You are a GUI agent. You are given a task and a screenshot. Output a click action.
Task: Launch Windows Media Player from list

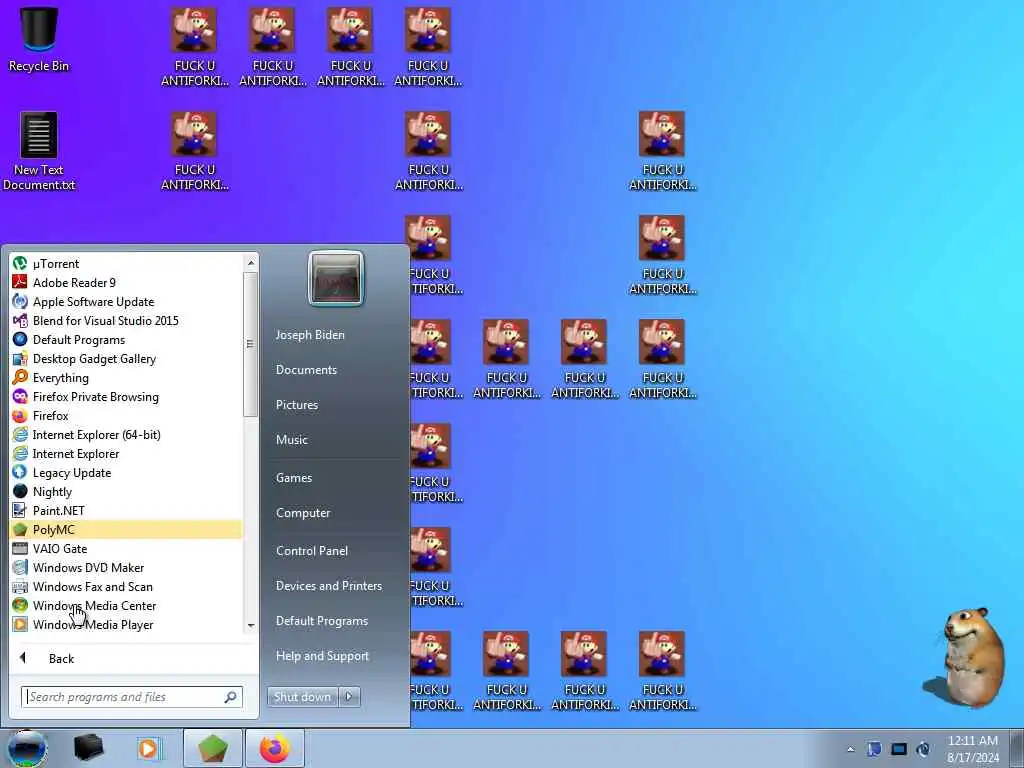[126, 624]
